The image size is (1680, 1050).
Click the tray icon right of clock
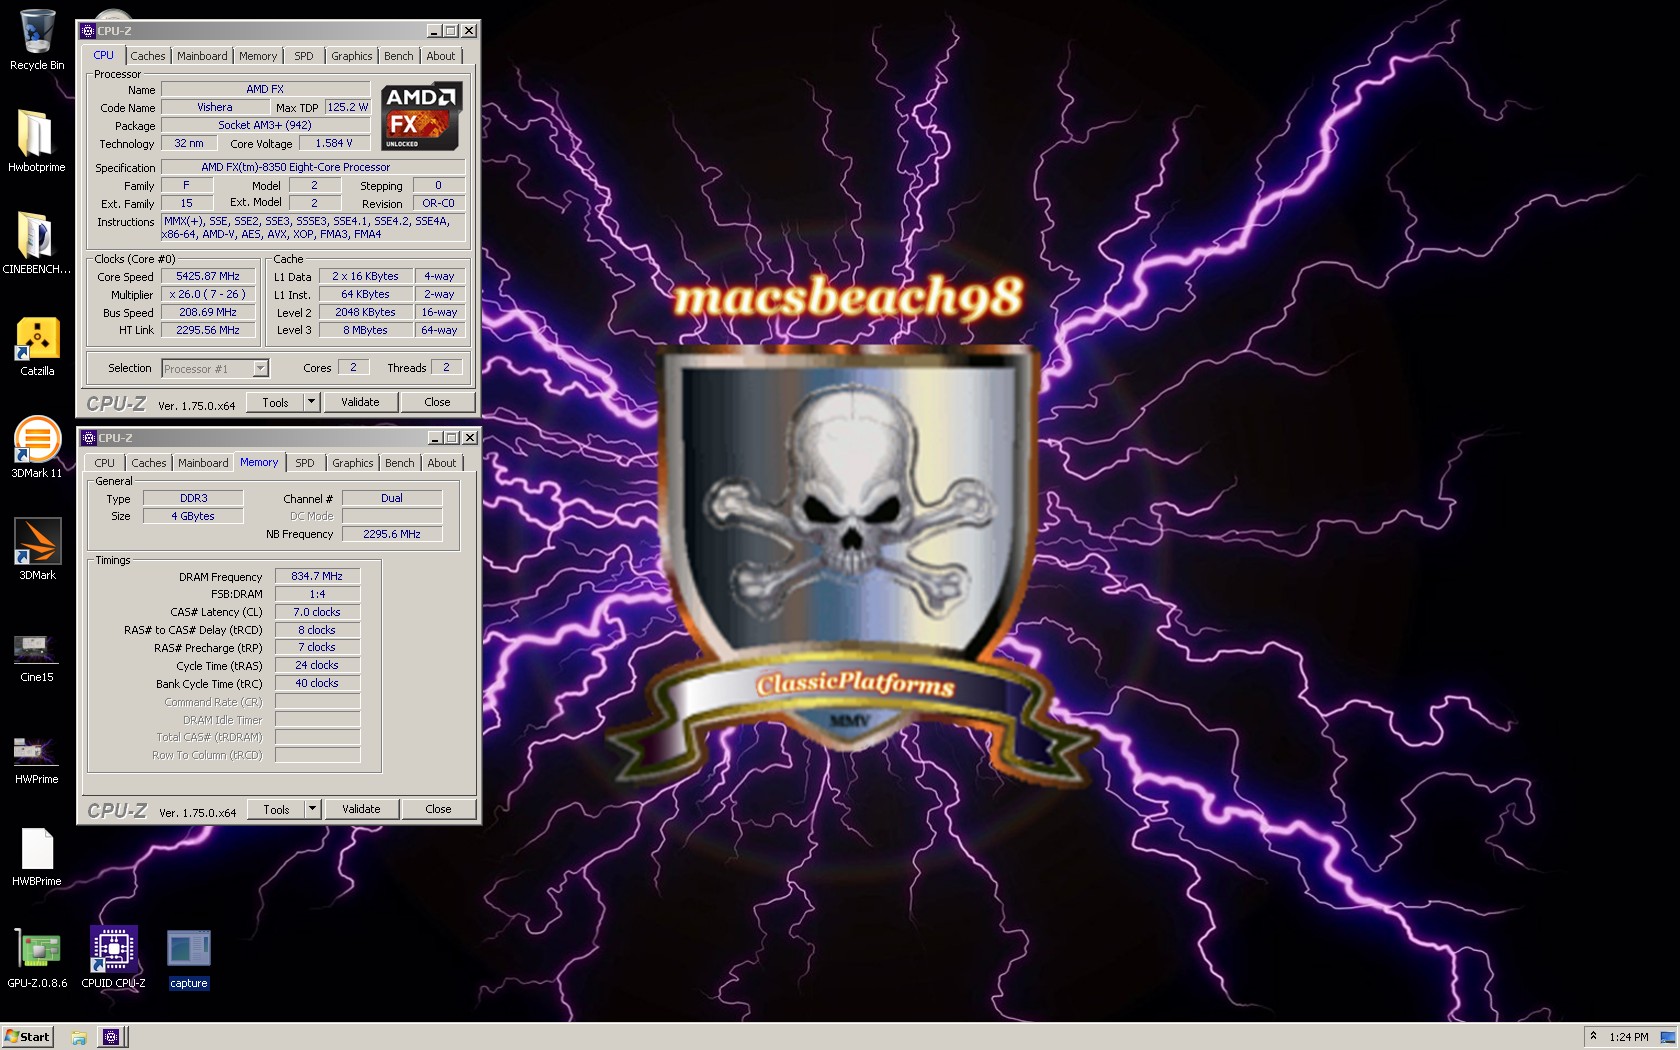(1667, 1037)
